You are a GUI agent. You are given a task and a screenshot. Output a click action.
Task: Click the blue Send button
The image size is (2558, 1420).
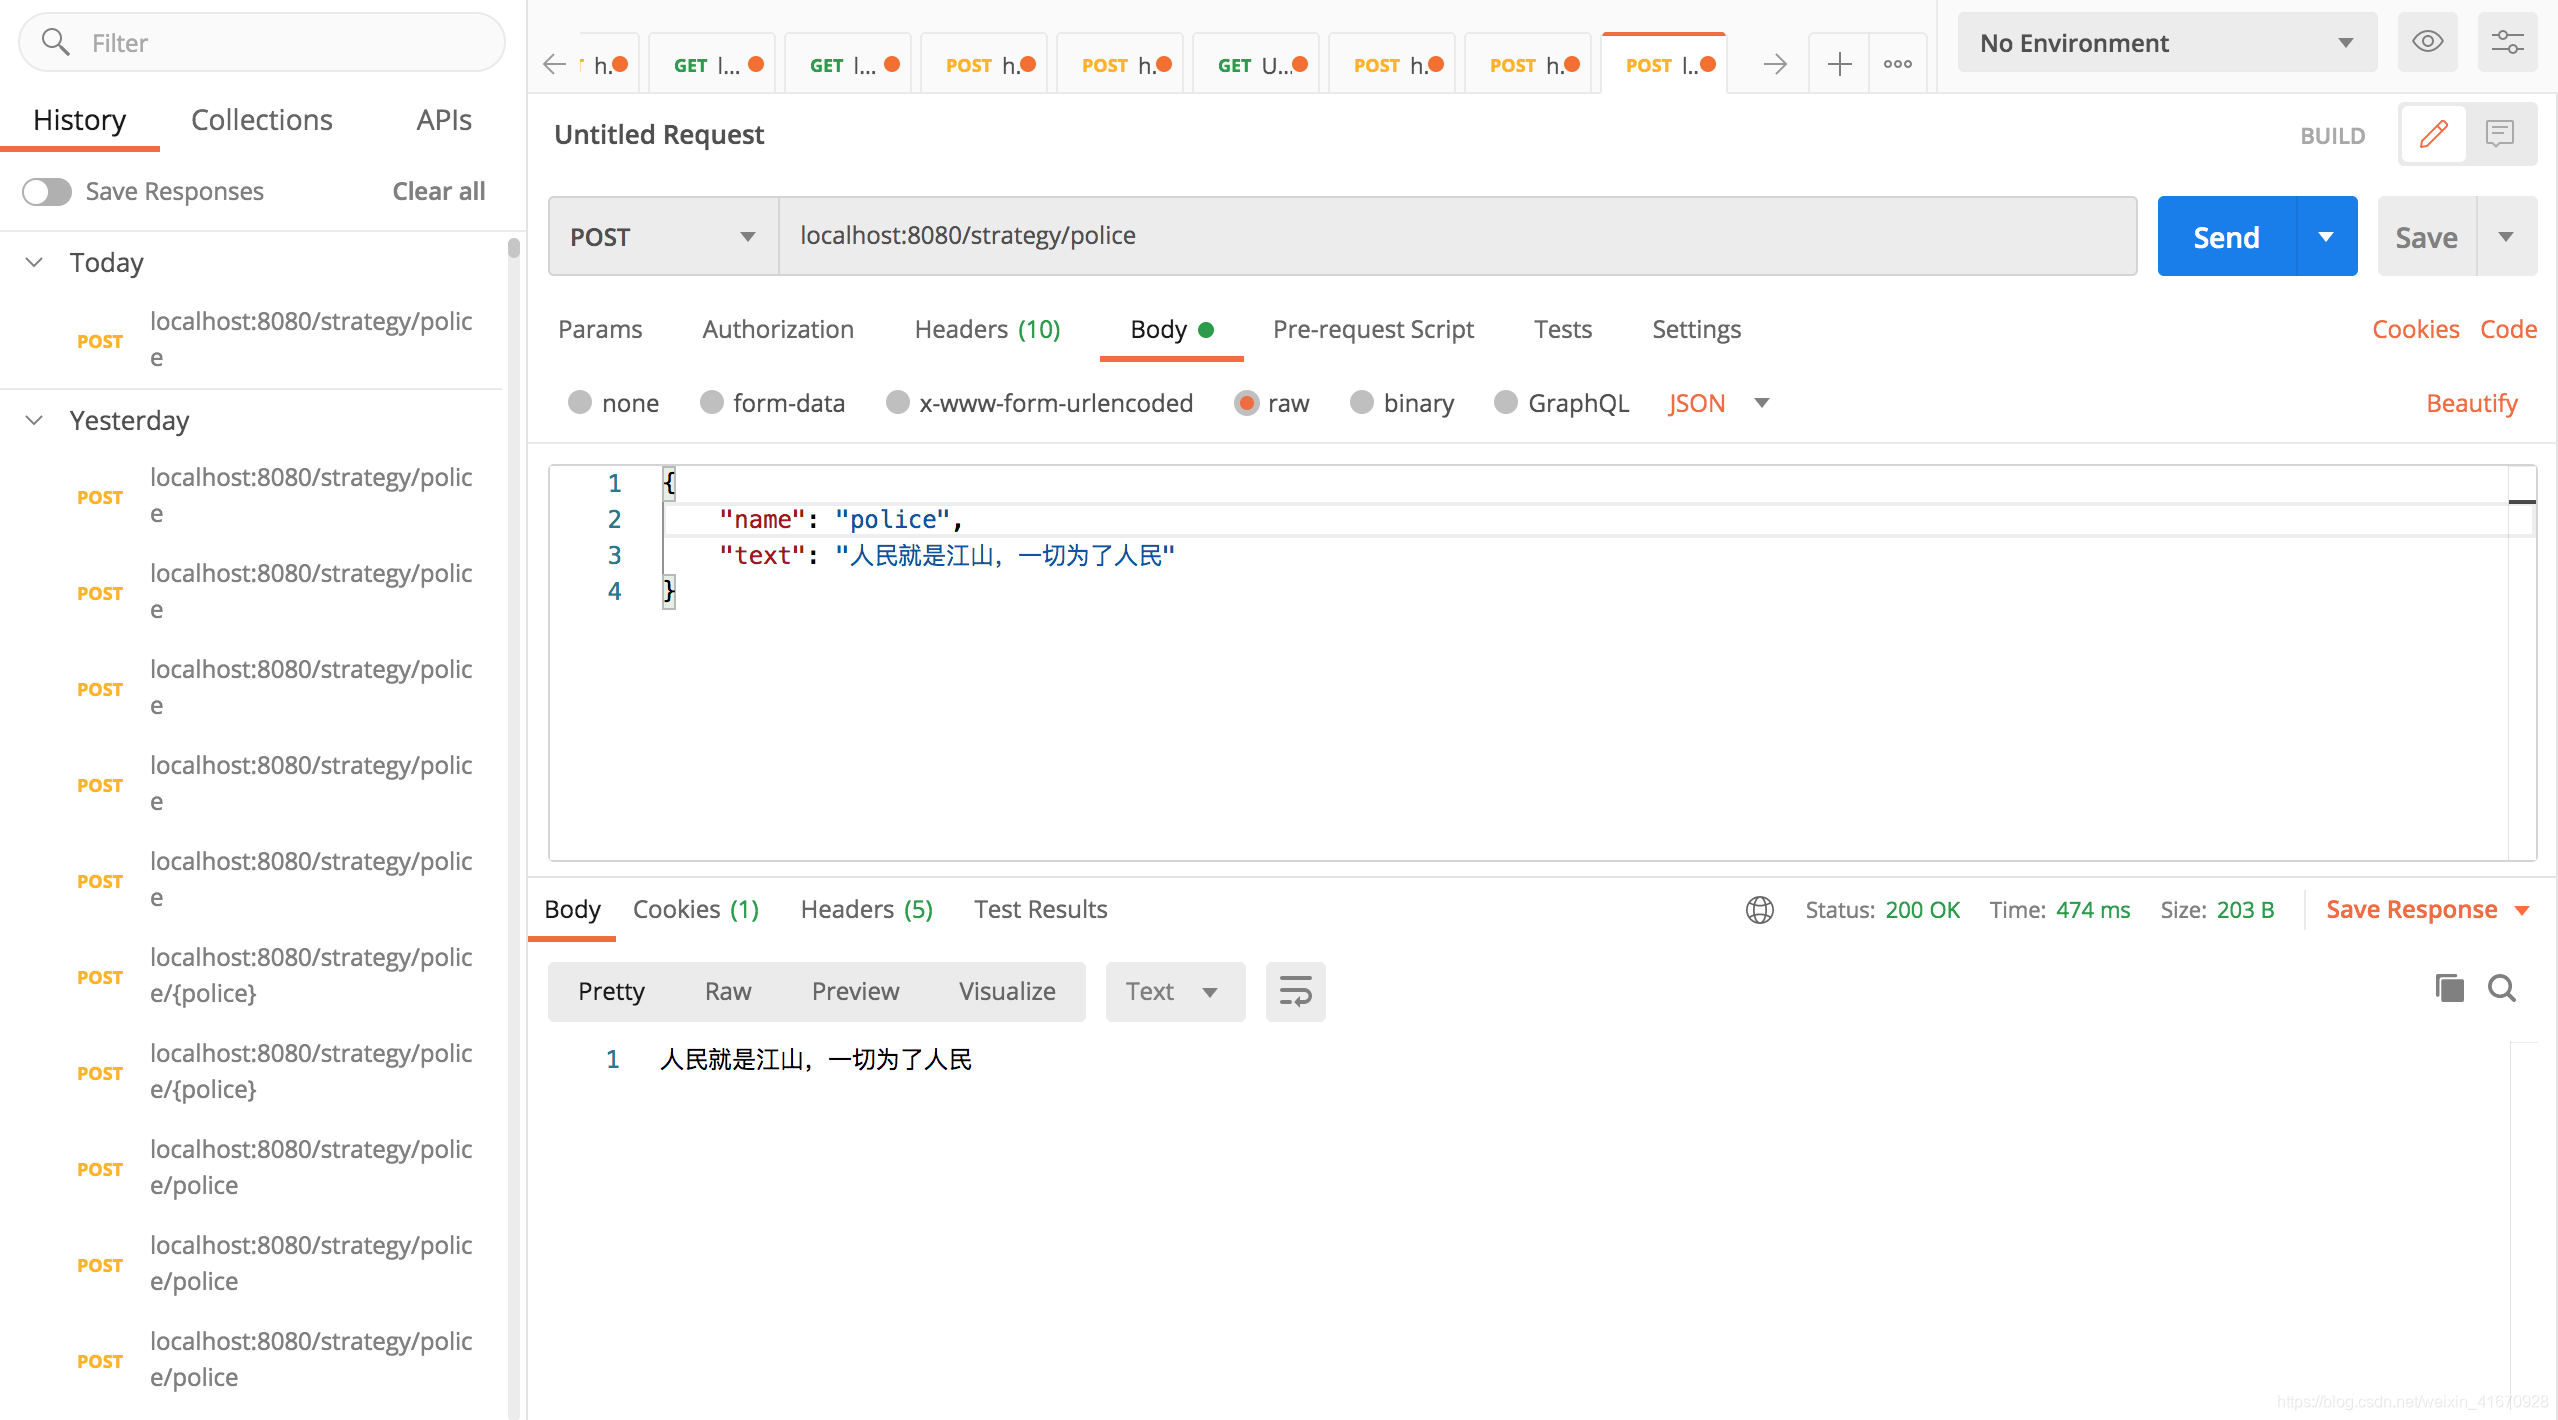click(2226, 237)
